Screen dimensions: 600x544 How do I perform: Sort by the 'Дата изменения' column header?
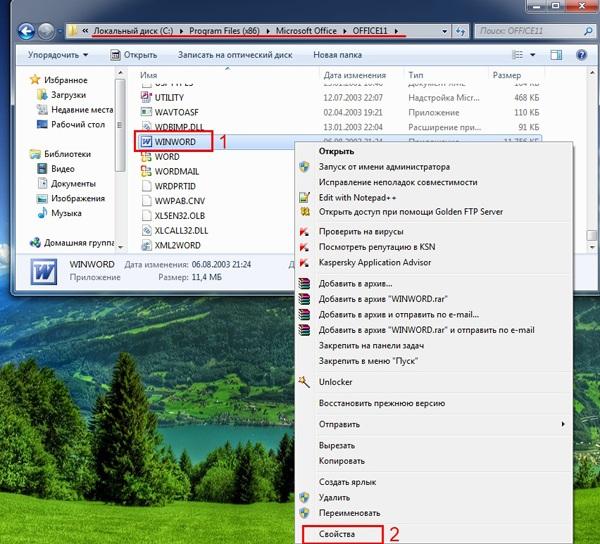tap(354, 75)
